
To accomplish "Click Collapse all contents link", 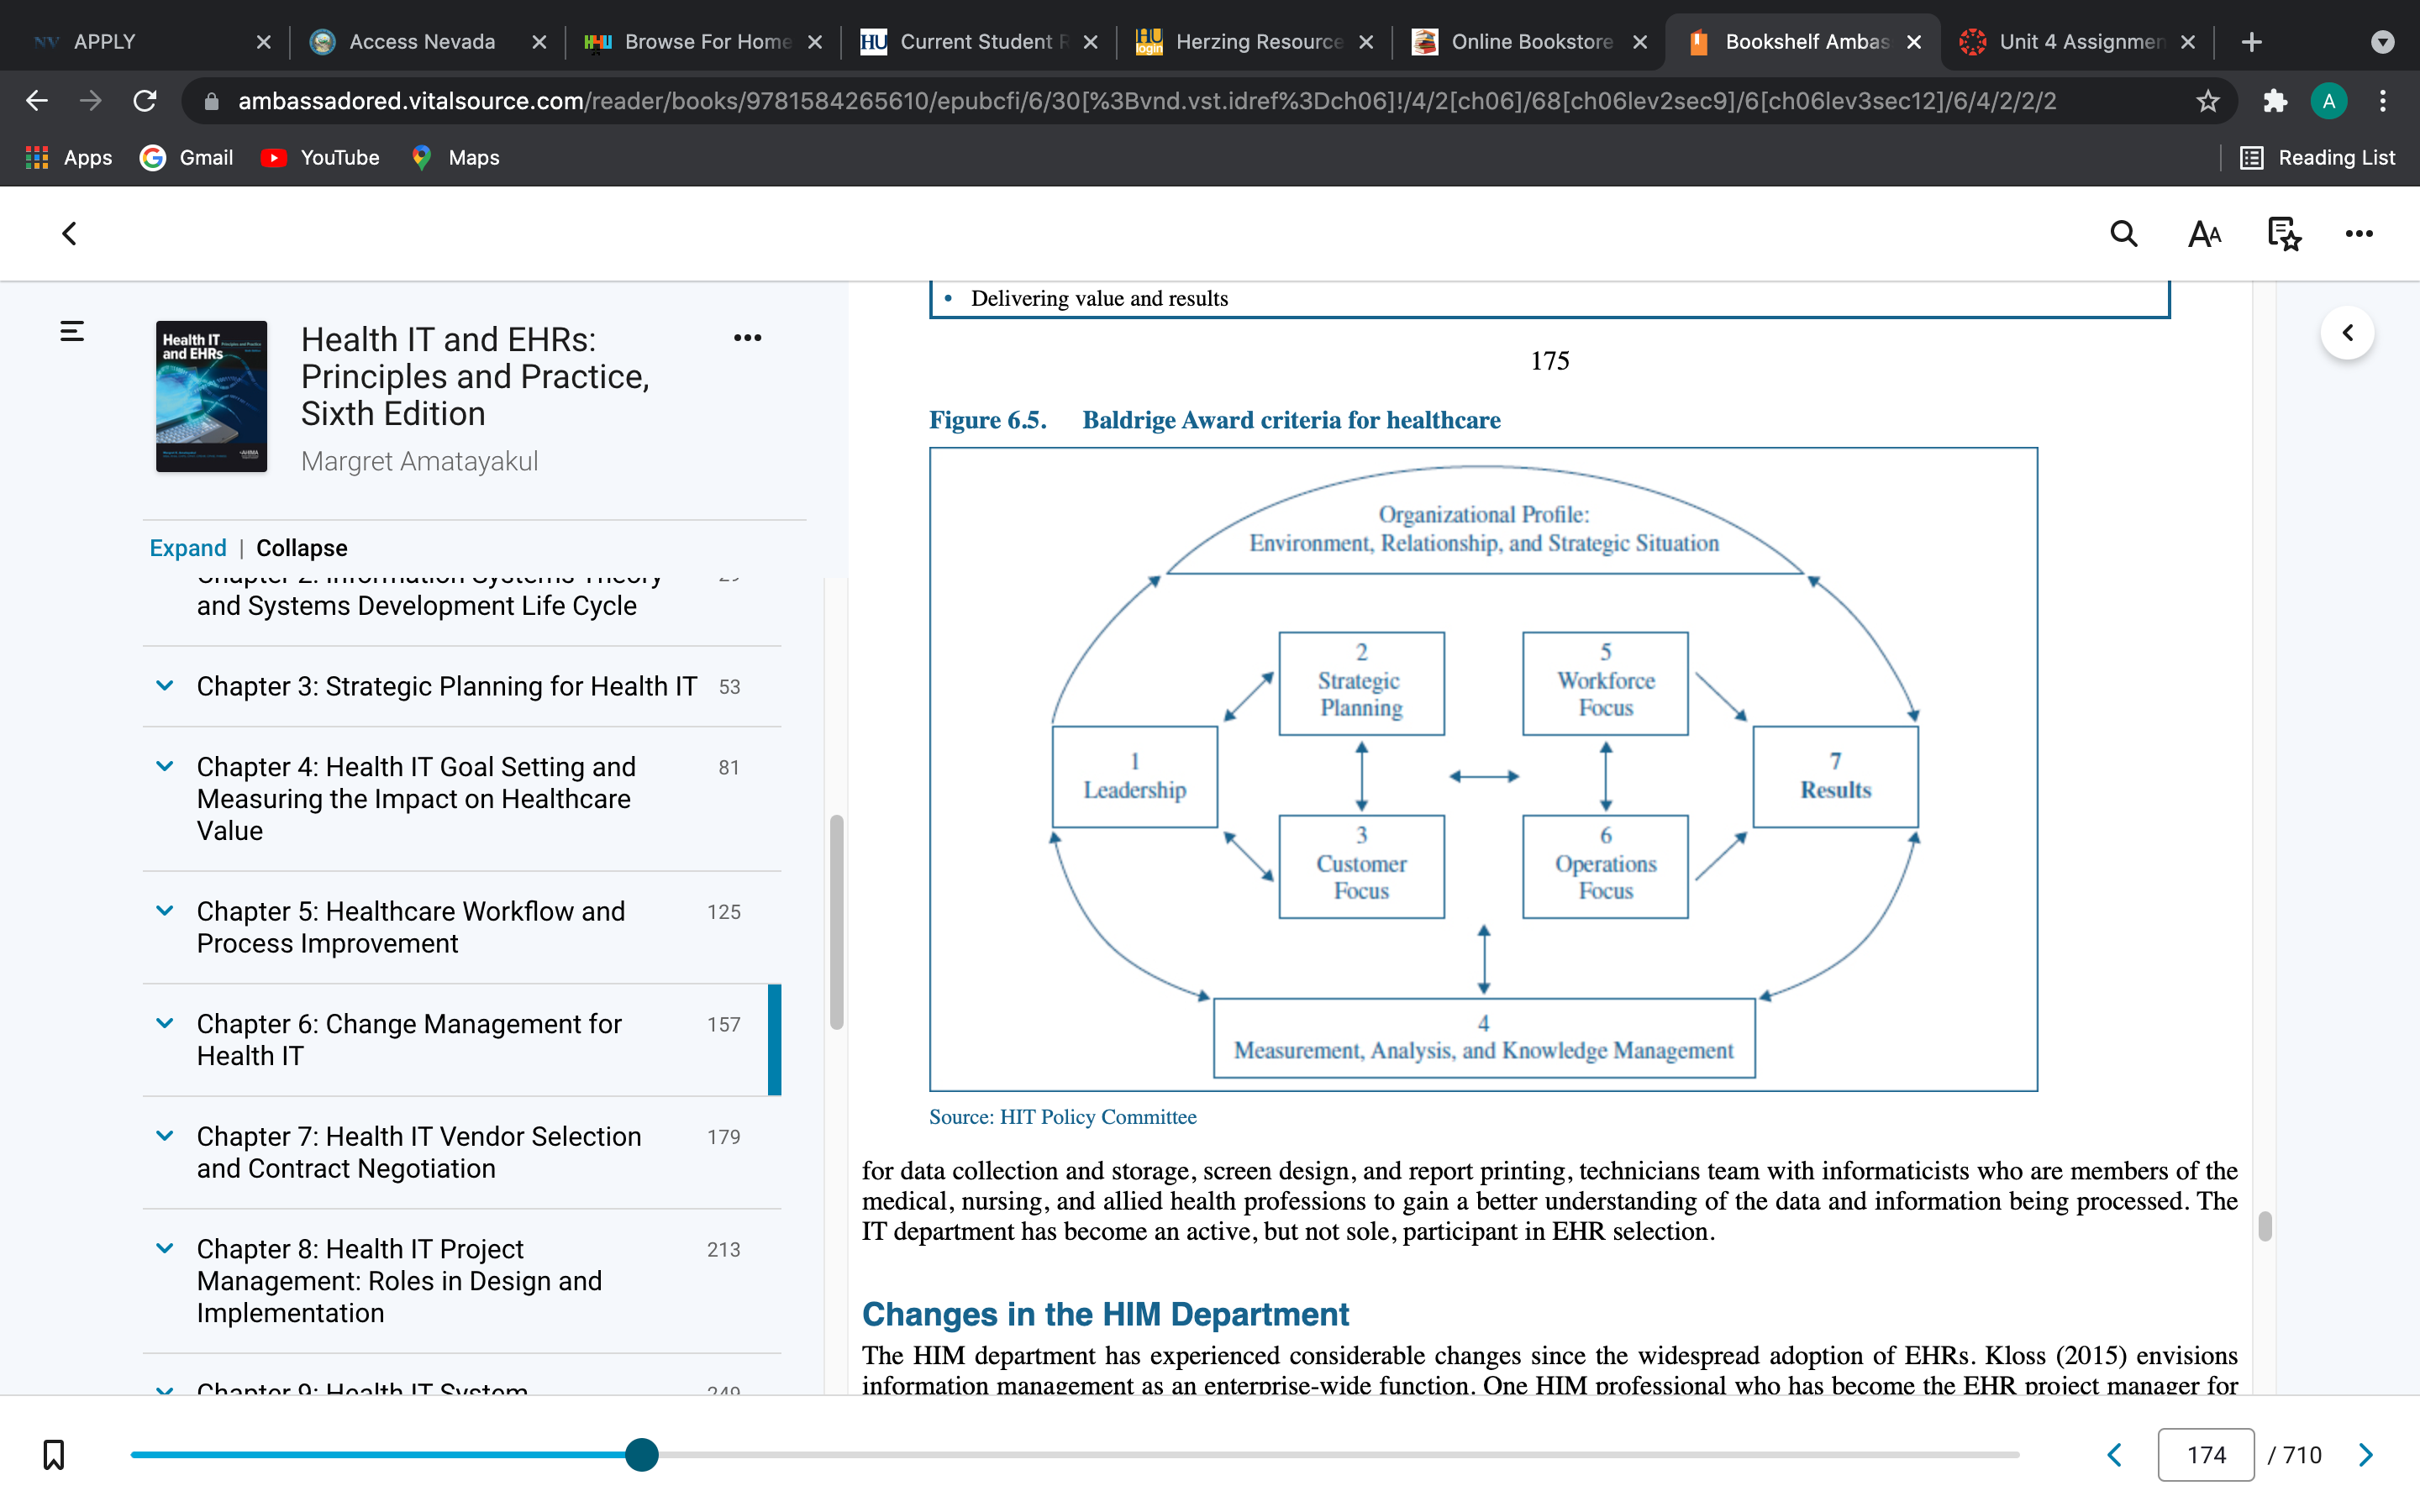I will click(x=302, y=548).
